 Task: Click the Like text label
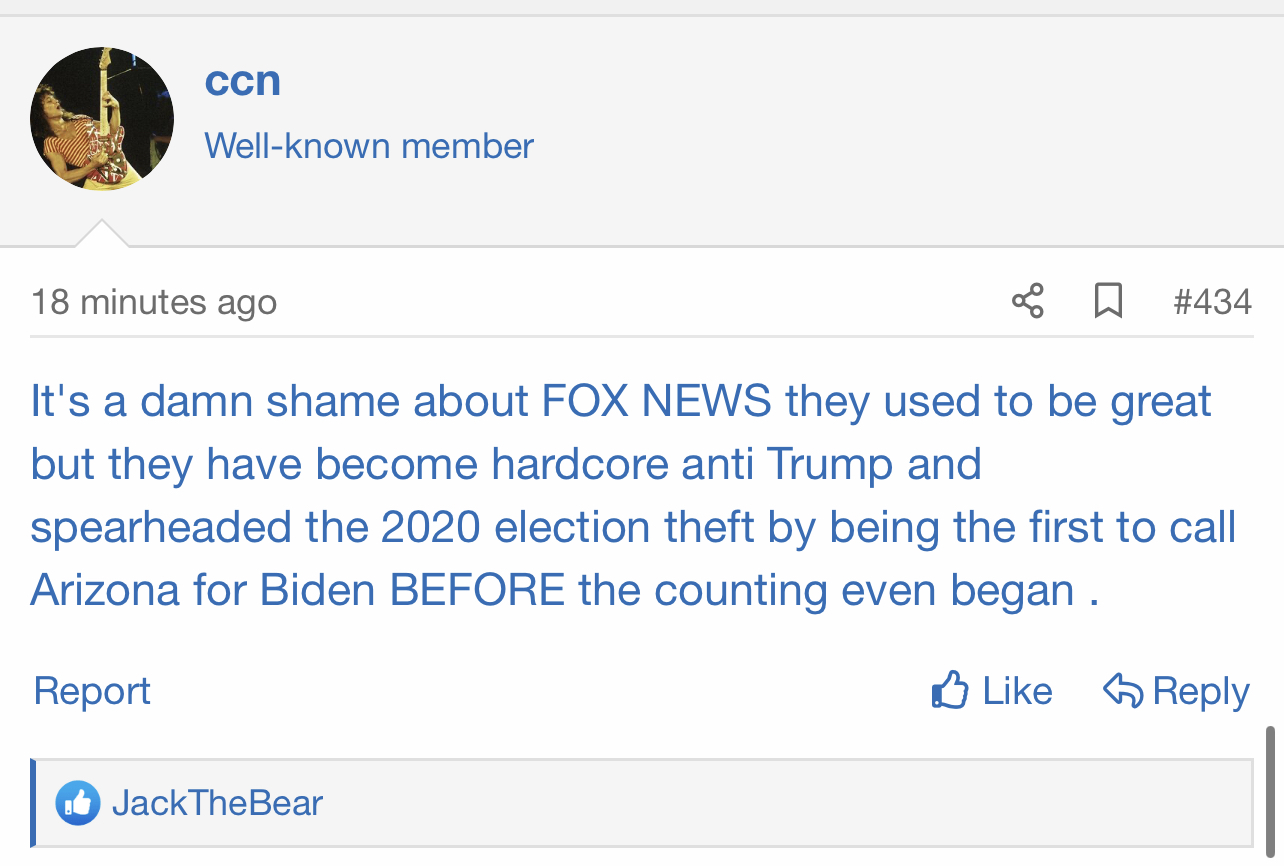click(x=1017, y=691)
